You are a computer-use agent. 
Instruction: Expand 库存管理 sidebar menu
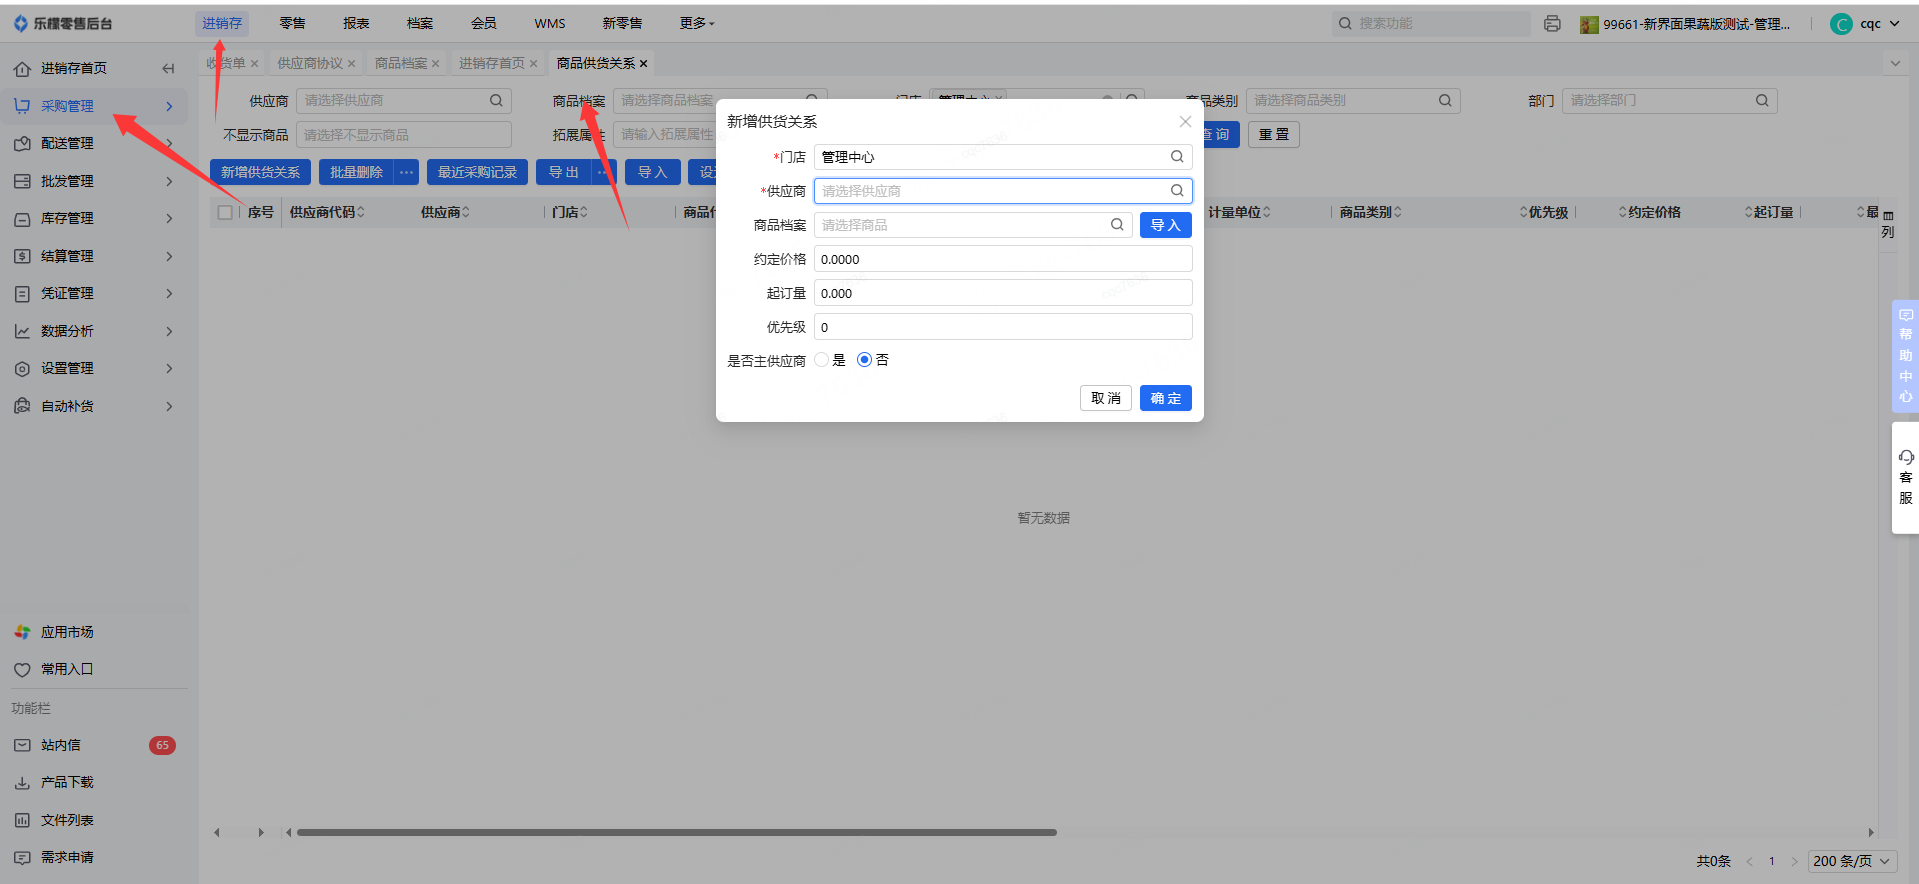[95, 218]
